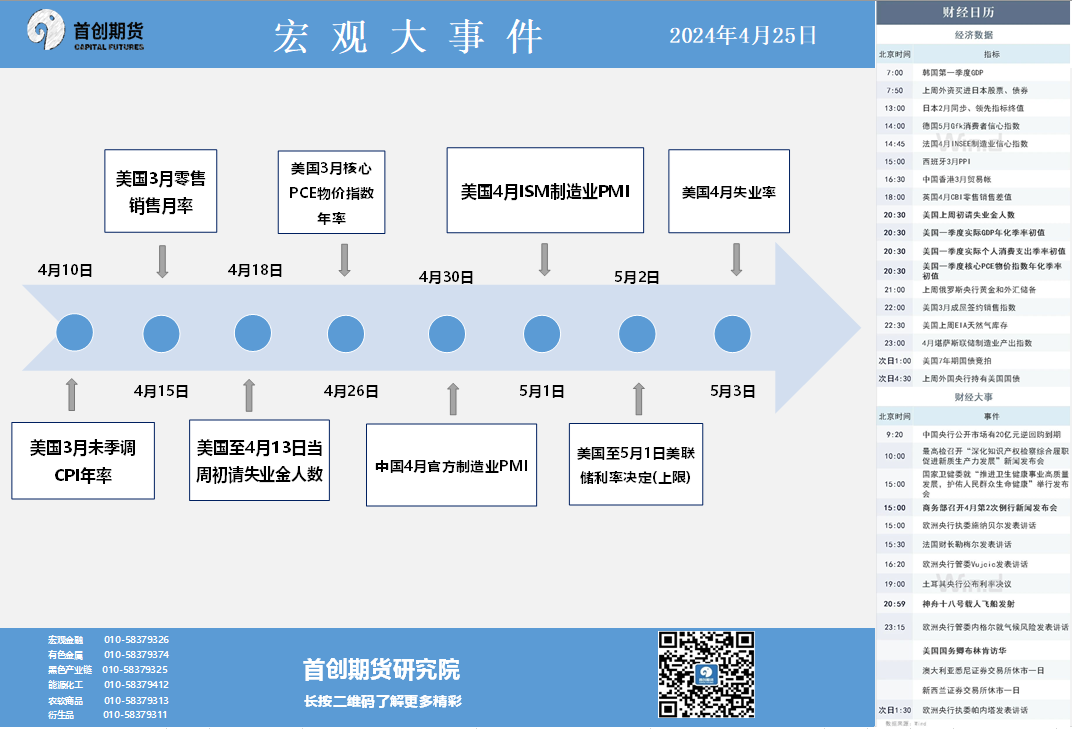Select the 韩国第一季度GDP row
Screen dimensions: 1072x729
[x=973, y=72]
